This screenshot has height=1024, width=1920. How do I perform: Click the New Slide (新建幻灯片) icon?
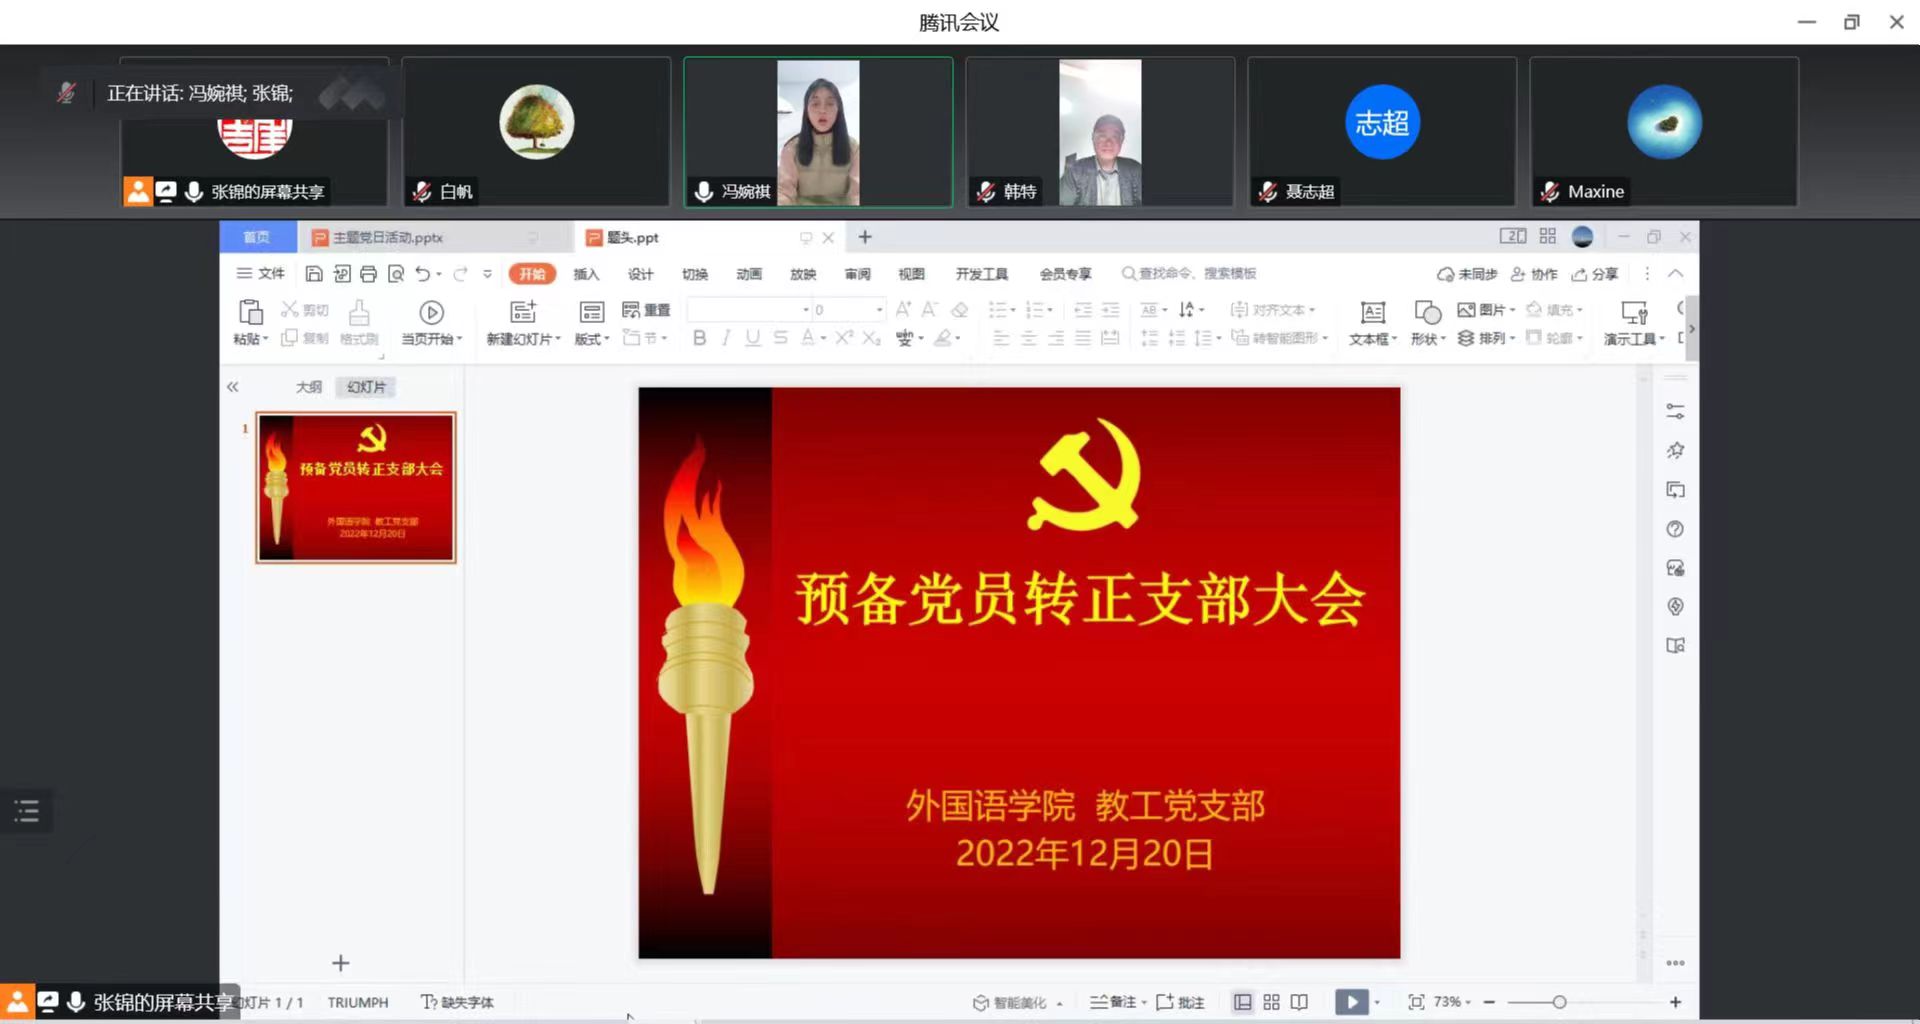(x=523, y=312)
